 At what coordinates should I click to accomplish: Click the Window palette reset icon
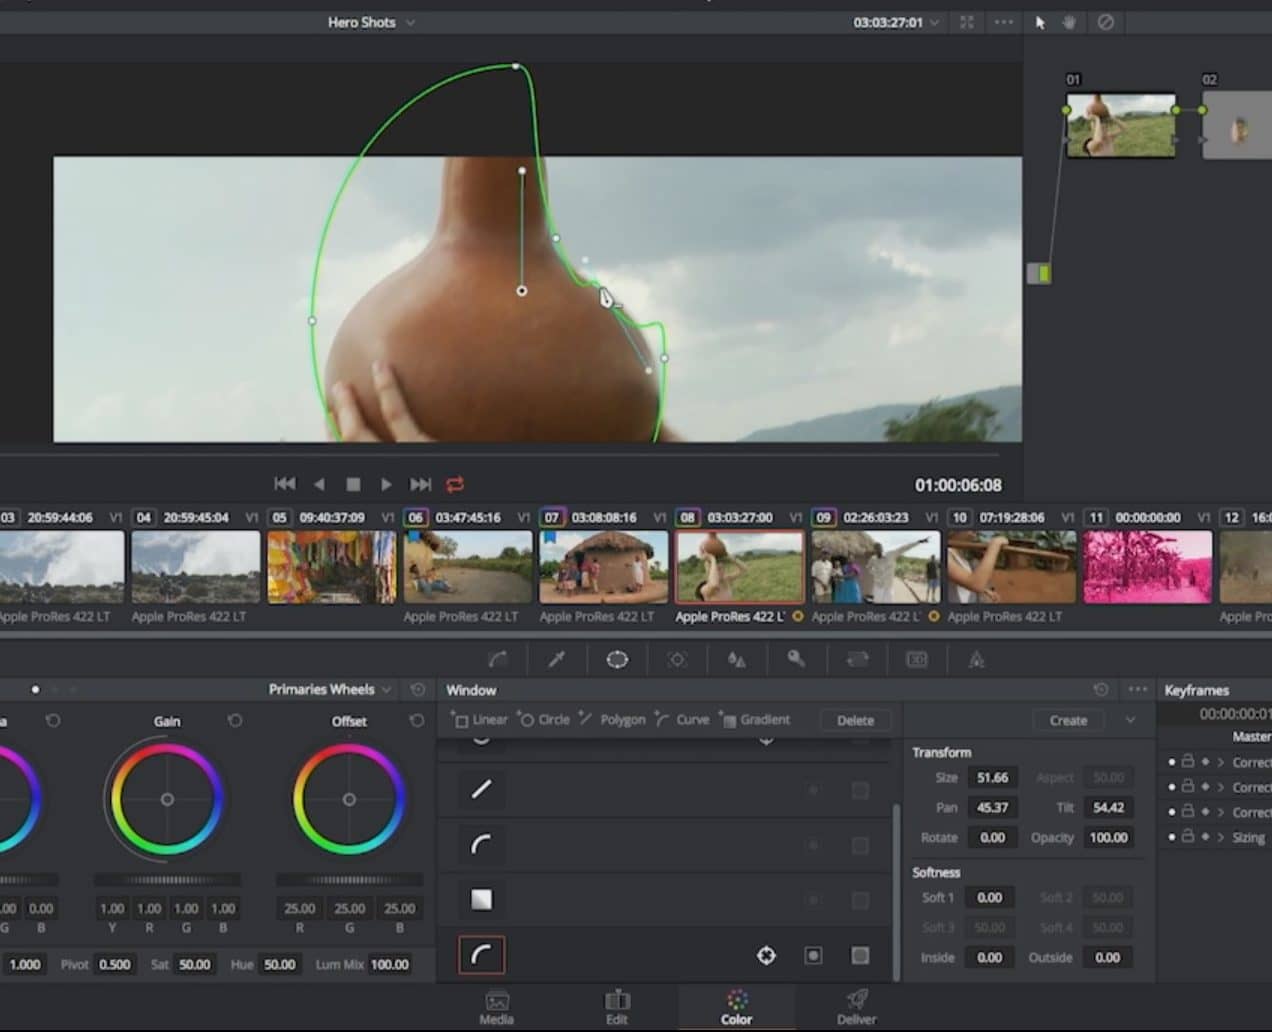tap(1101, 689)
